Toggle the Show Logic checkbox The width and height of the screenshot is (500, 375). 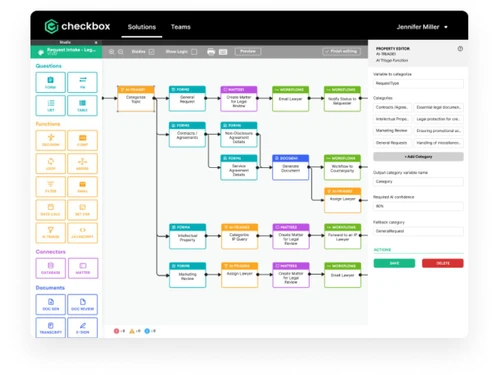pos(194,52)
